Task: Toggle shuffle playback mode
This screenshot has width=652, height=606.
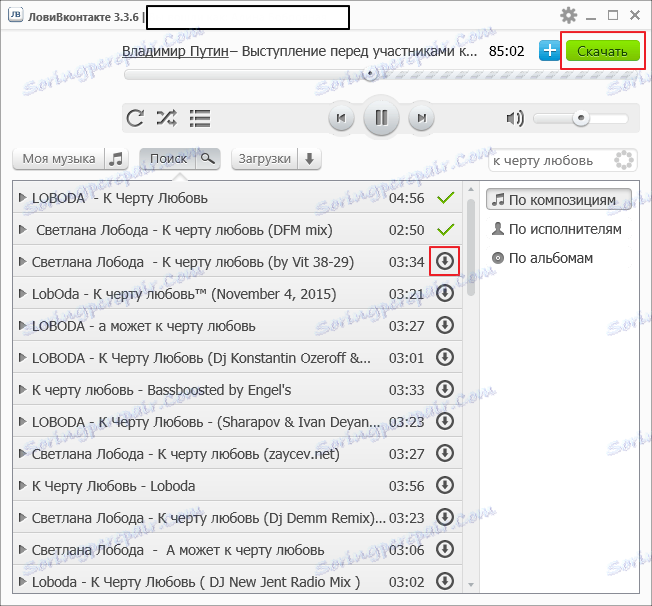Action: pos(166,118)
